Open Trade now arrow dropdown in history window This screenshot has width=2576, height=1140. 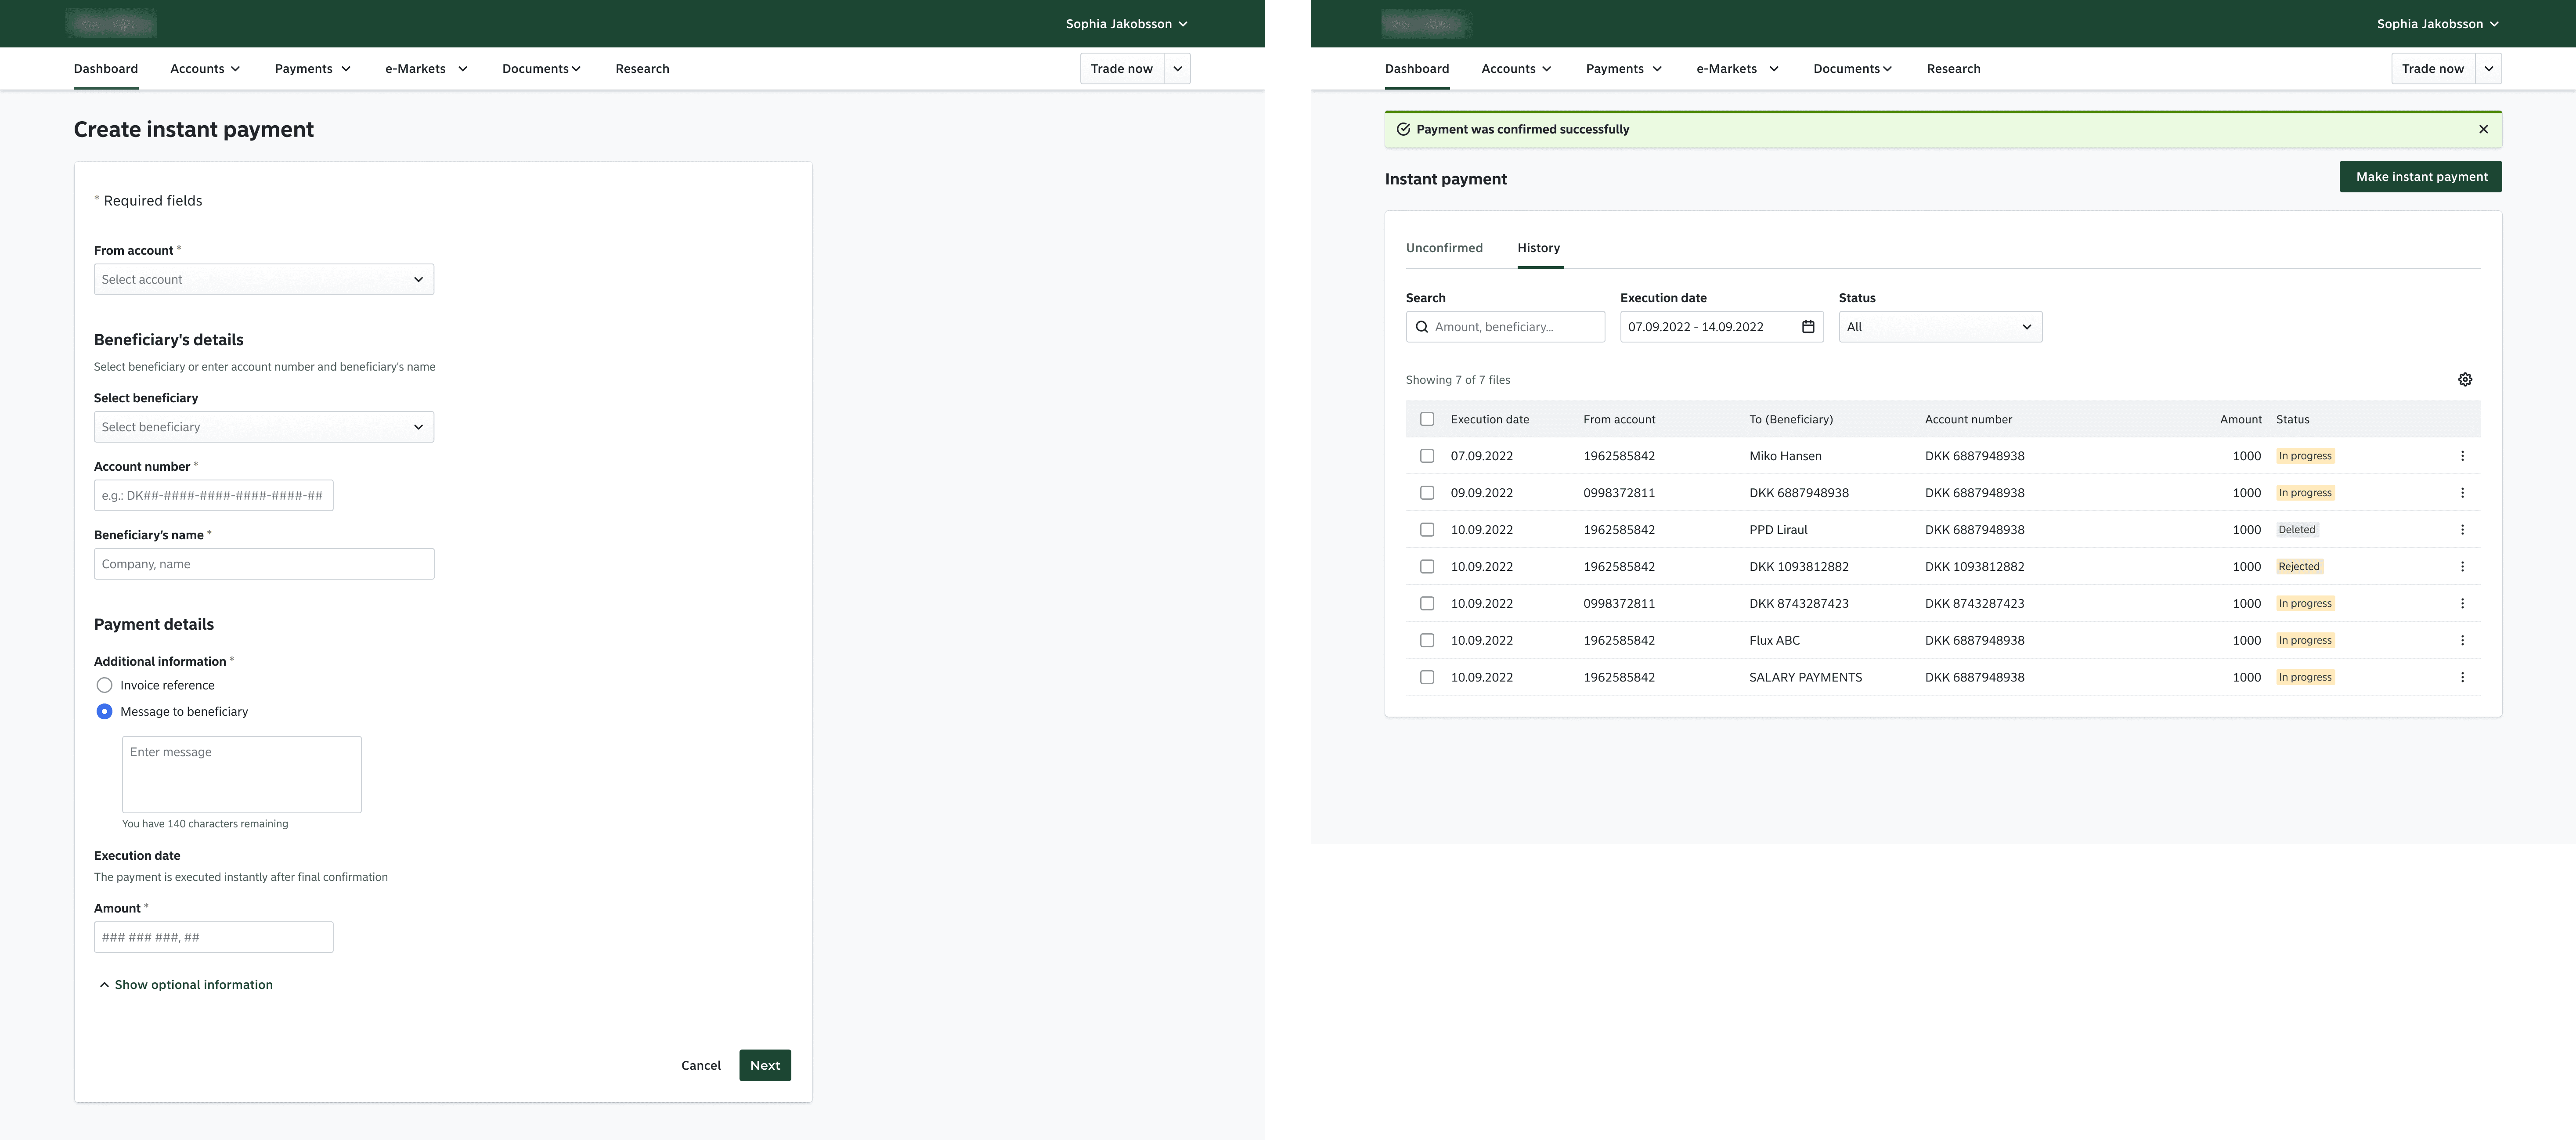pyautogui.click(x=2488, y=69)
